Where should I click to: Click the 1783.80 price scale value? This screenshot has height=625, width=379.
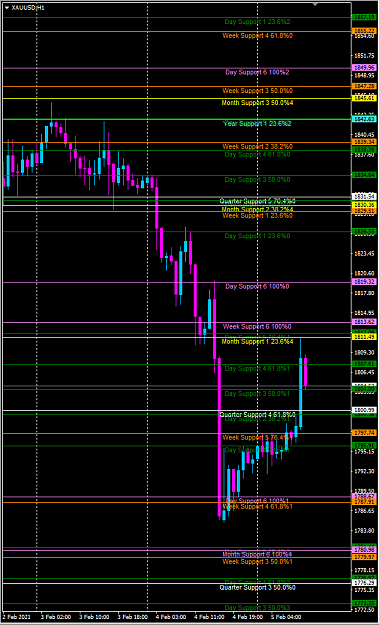click(363, 531)
